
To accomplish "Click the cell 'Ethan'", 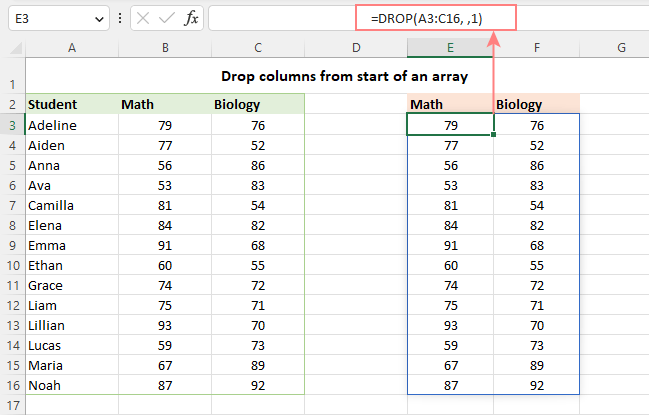I will coord(72,265).
